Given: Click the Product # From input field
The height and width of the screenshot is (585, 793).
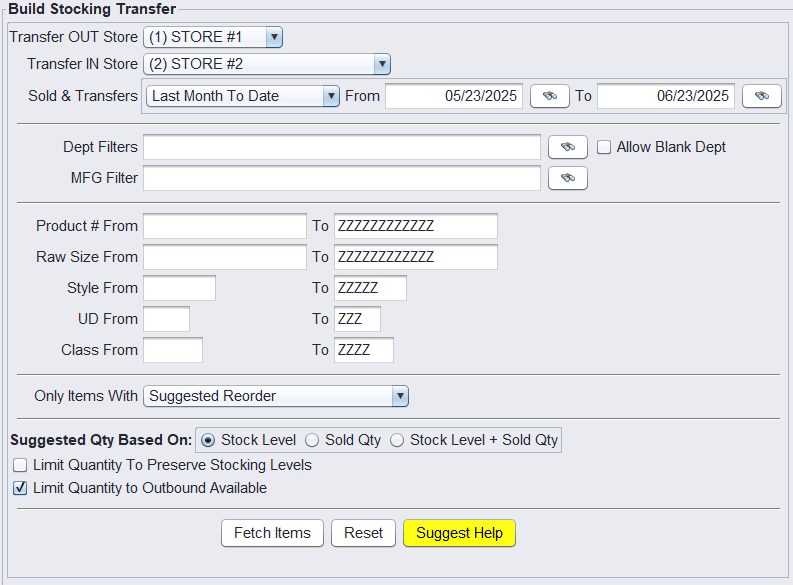Looking at the screenshot, I should pyautogui.click(x=224, y=226).
